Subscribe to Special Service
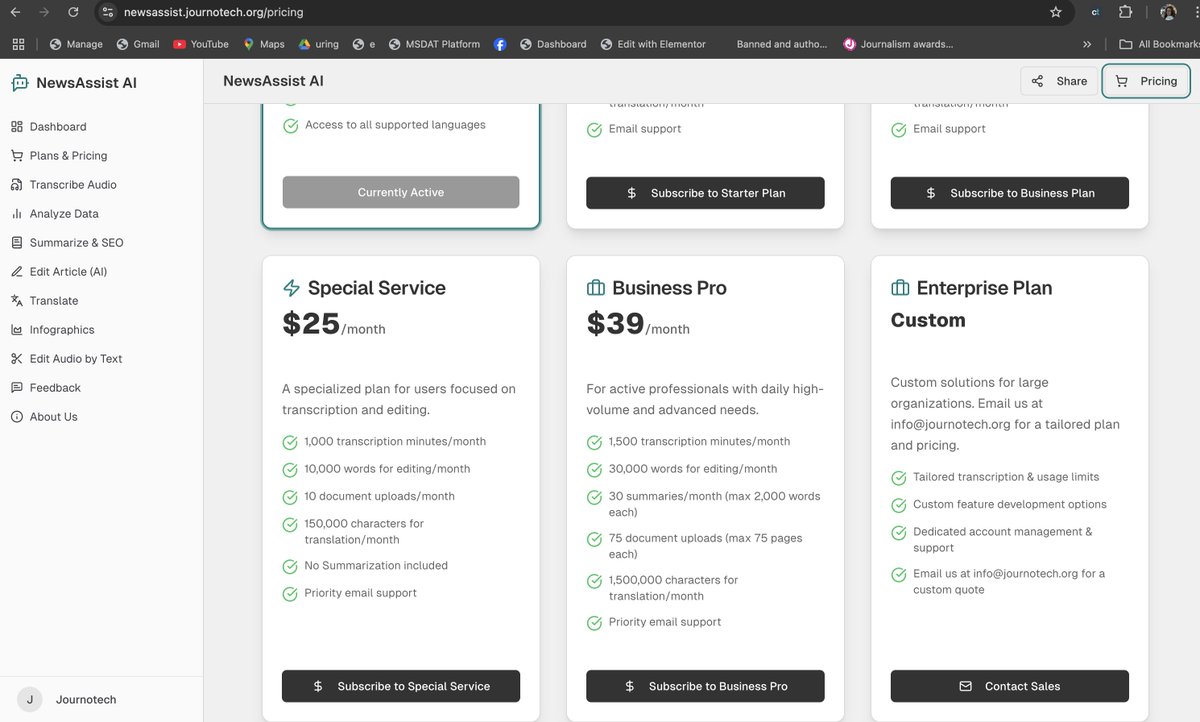The width and height of the screenshot is (1200, 722). (x=401, y=686)
